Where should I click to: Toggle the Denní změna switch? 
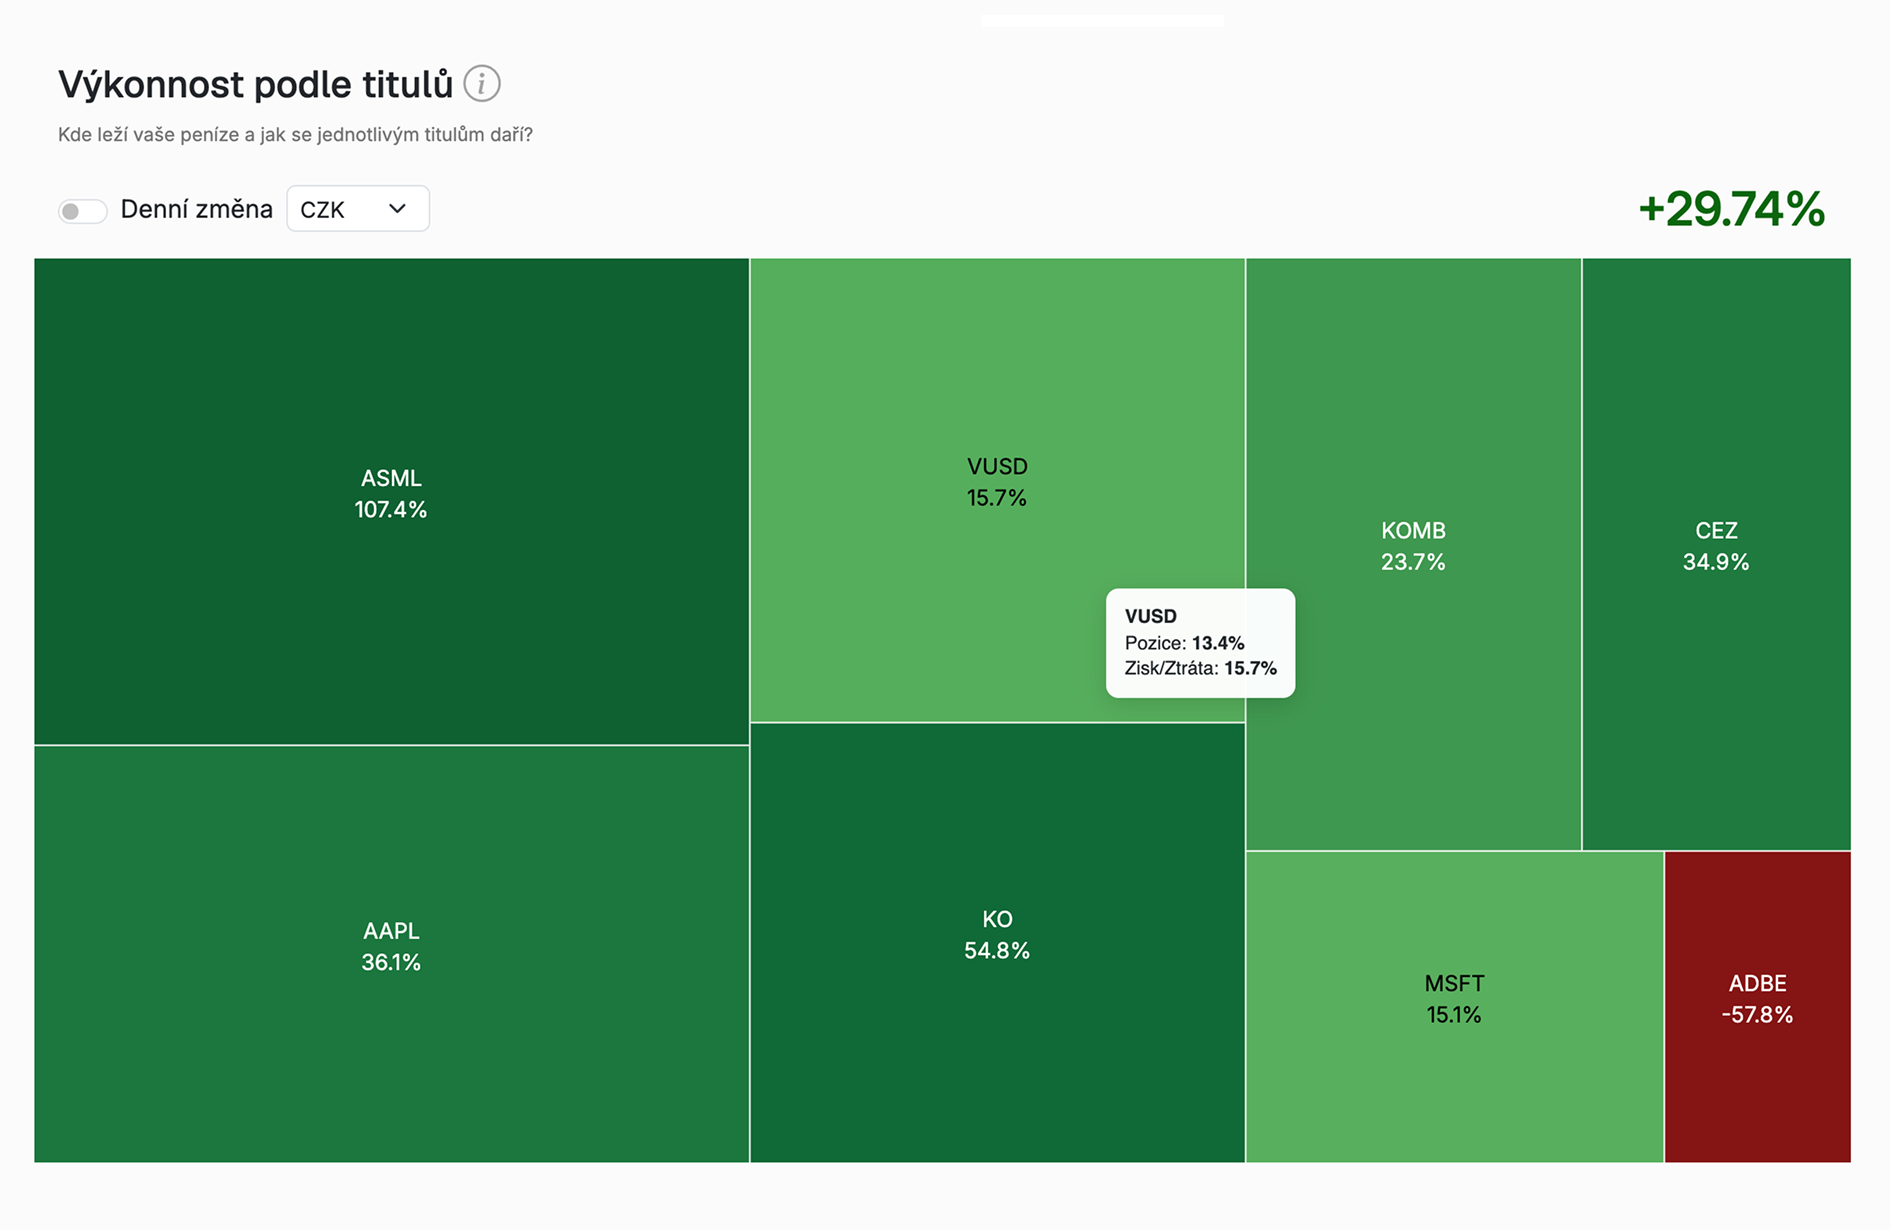(82, 210)
